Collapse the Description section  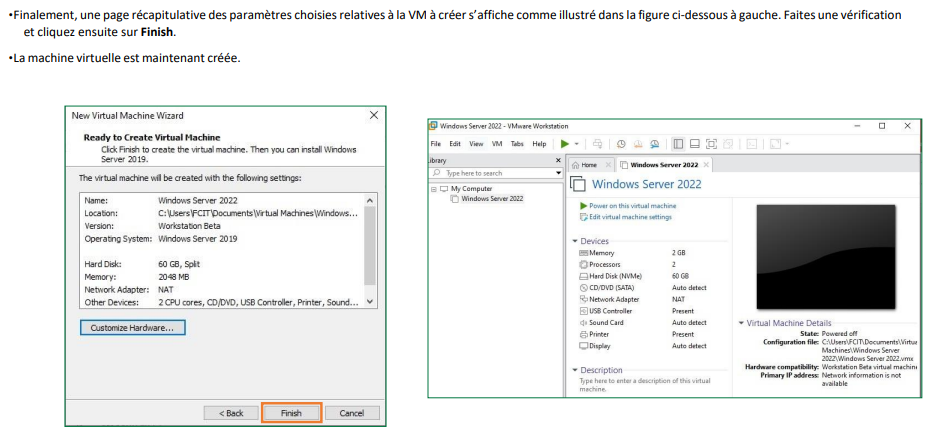pyautogui.click(x=575, y=370)
